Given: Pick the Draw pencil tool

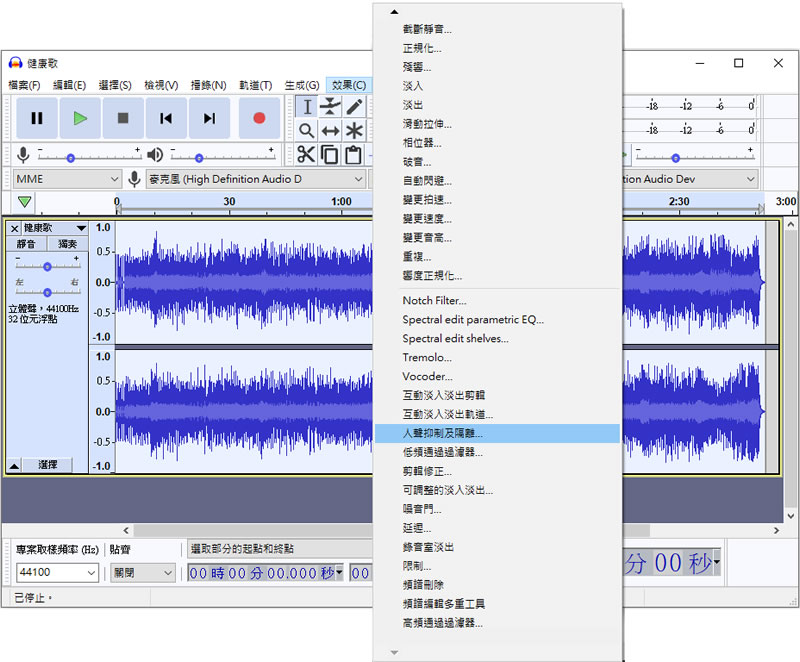Looking at the screenshot, I should coord(354,107).
